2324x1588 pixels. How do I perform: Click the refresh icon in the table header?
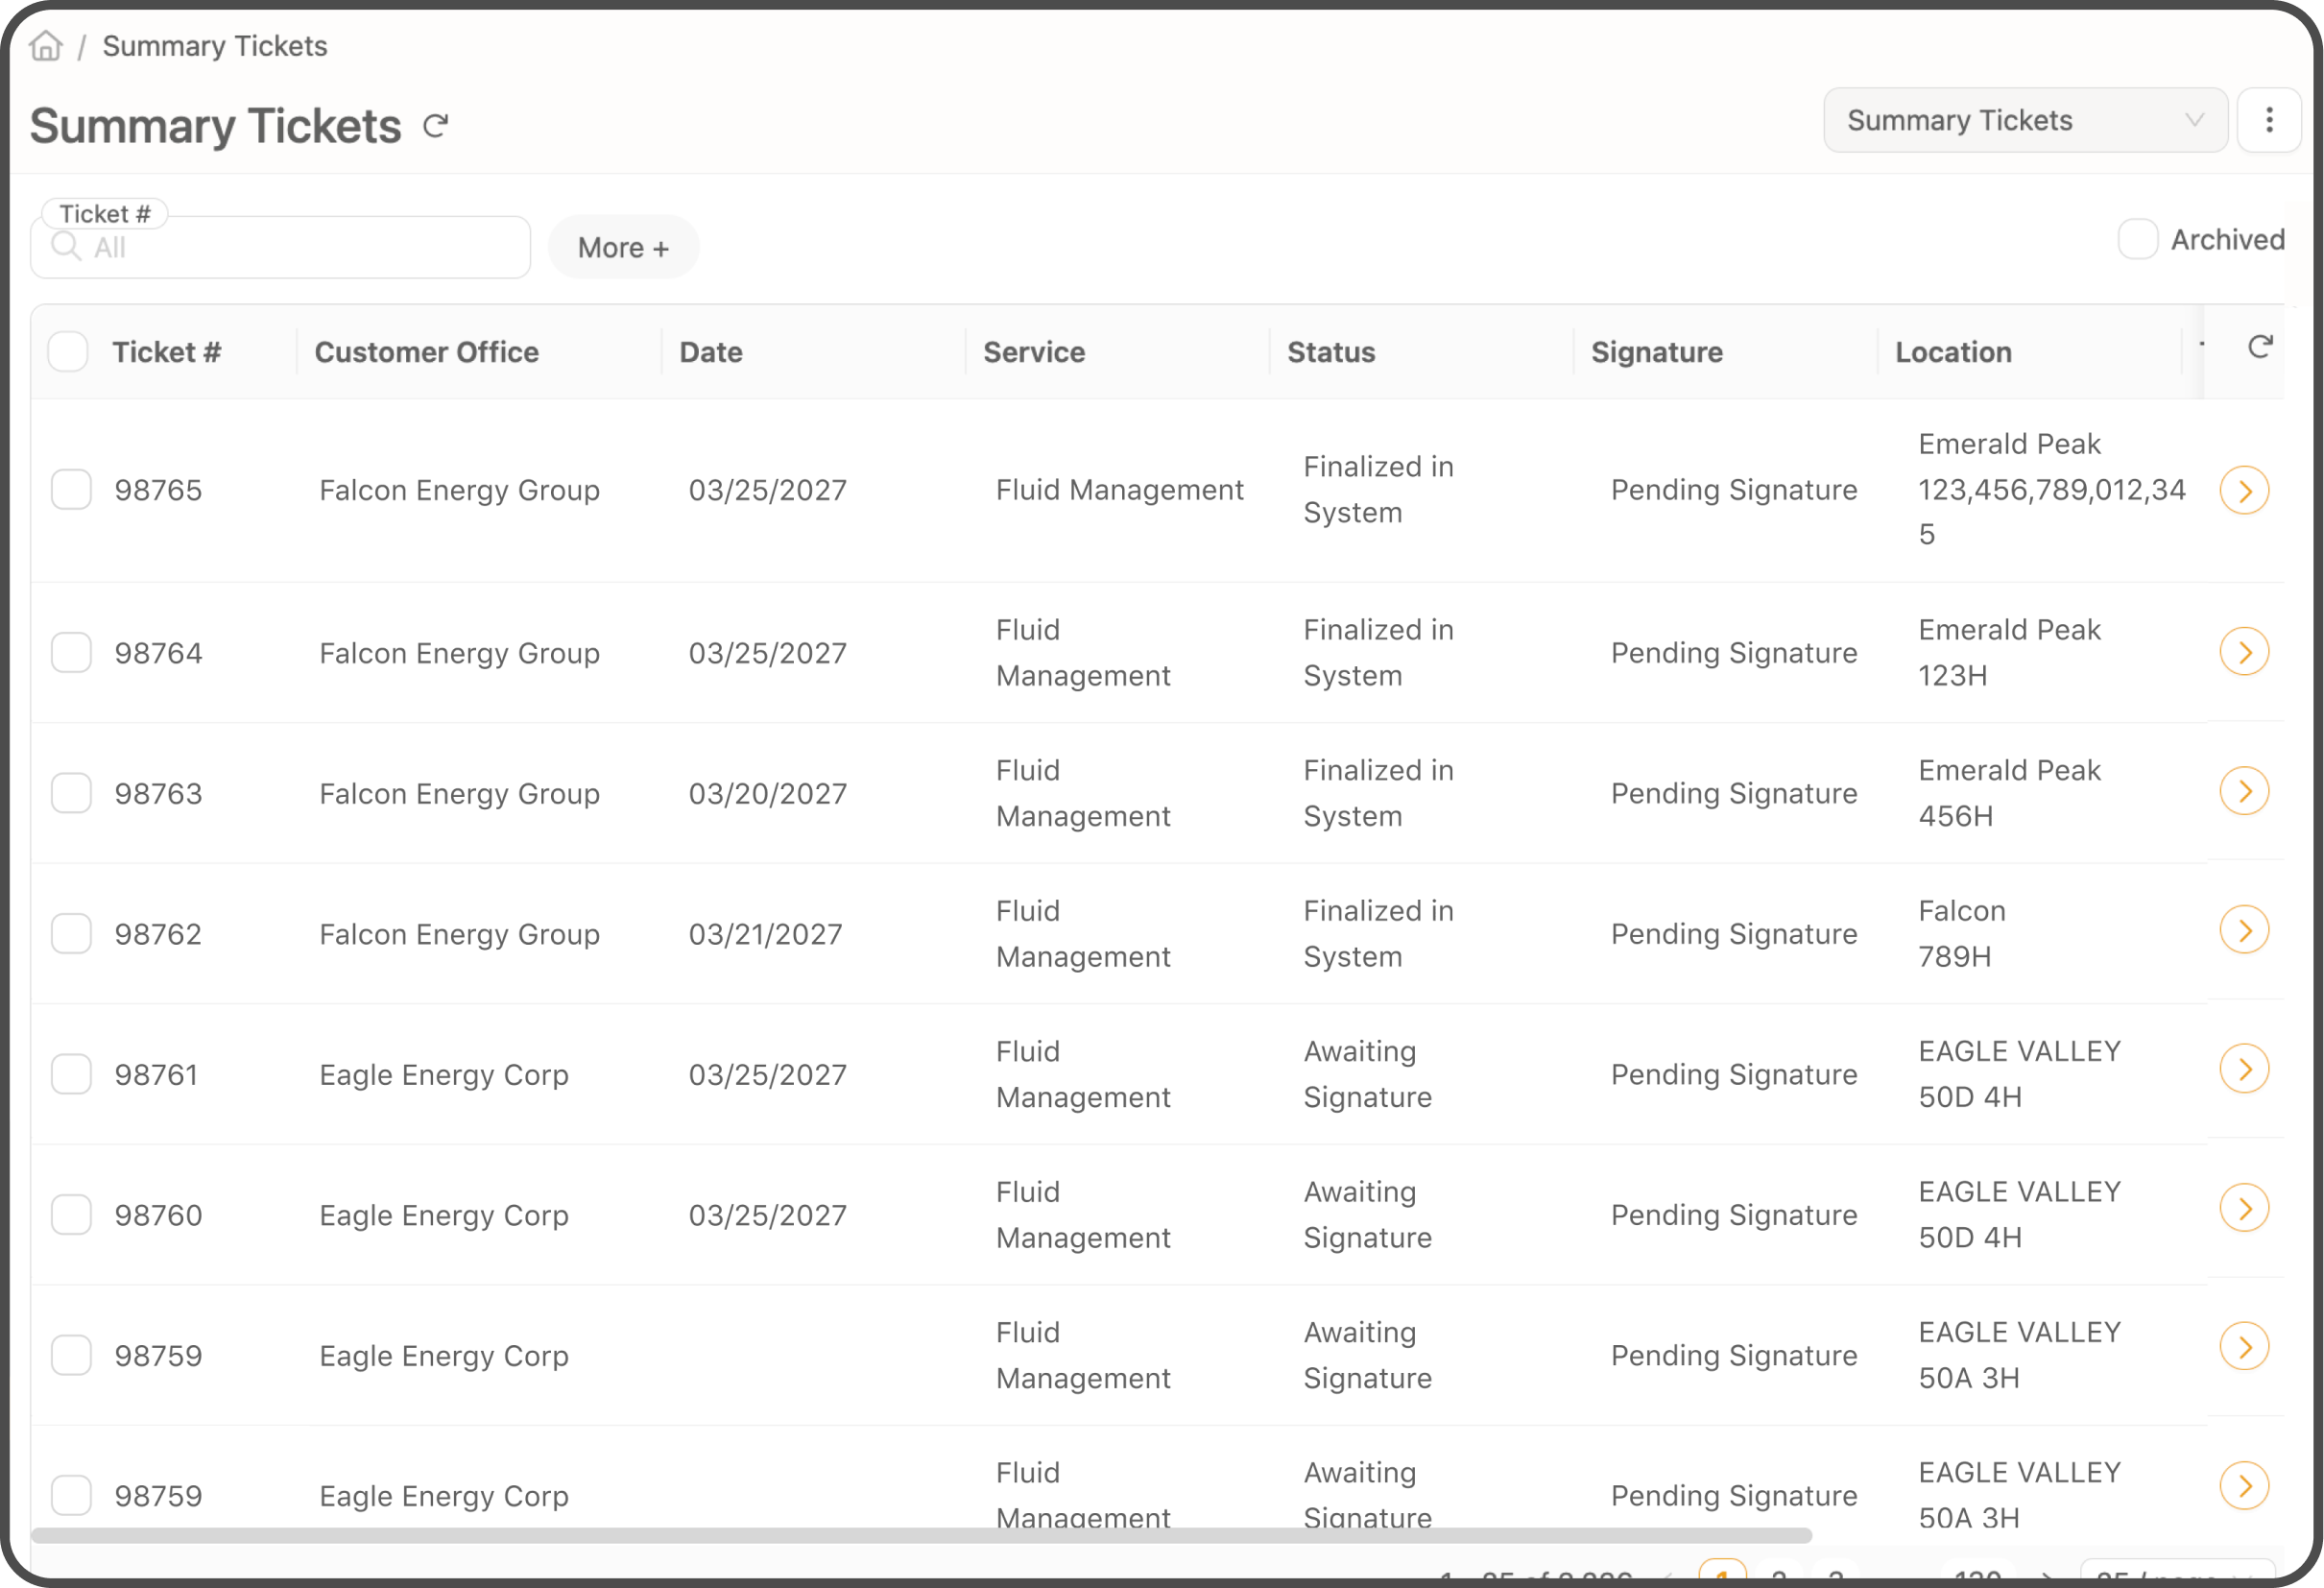(x=2262, y=346)
